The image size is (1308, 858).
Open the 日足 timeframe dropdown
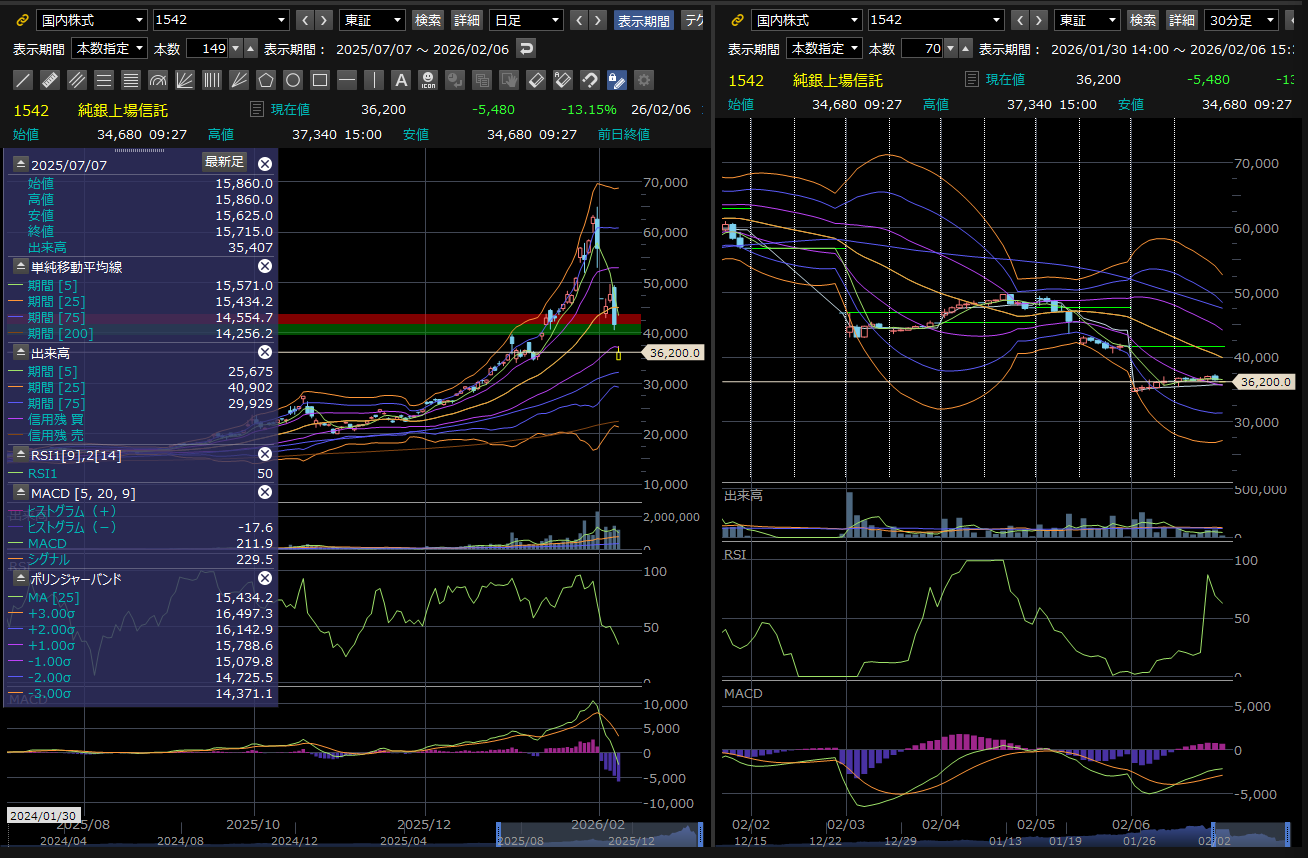(x=527, y=20)
